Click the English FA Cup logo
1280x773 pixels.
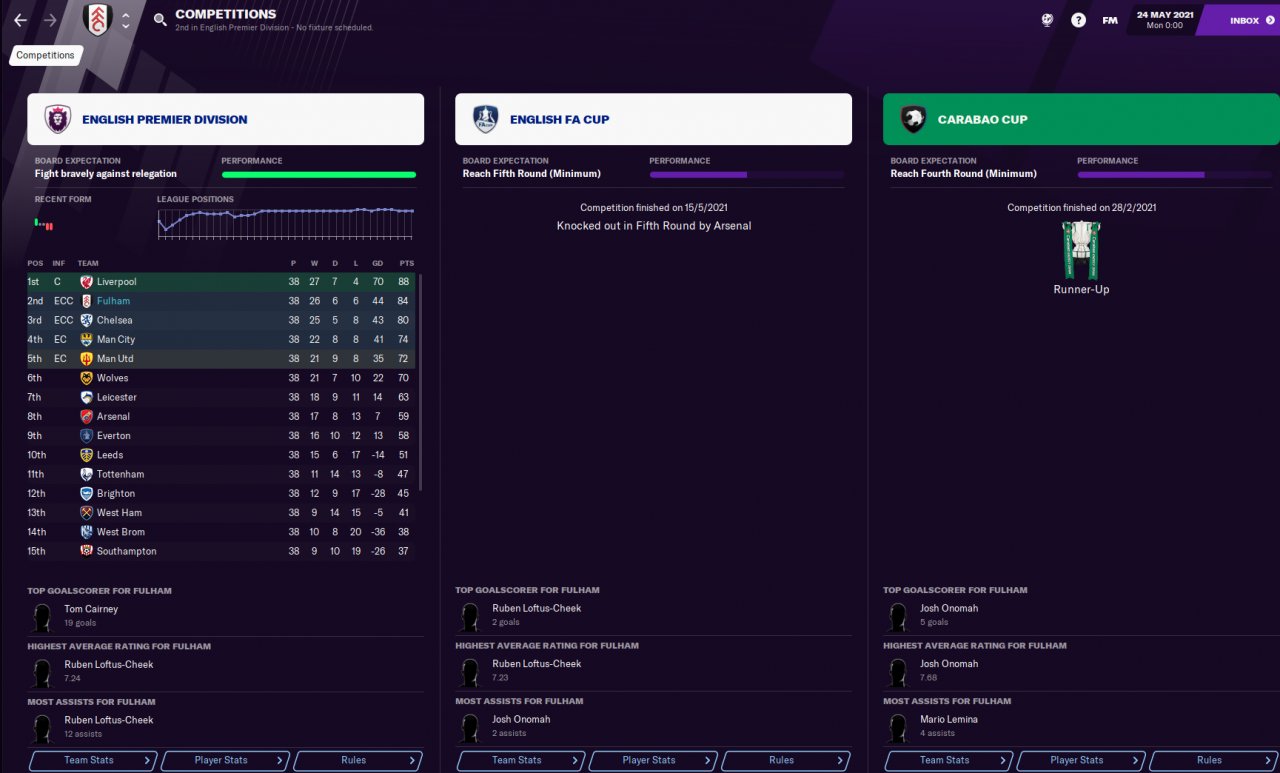click(x=486, y=120)
